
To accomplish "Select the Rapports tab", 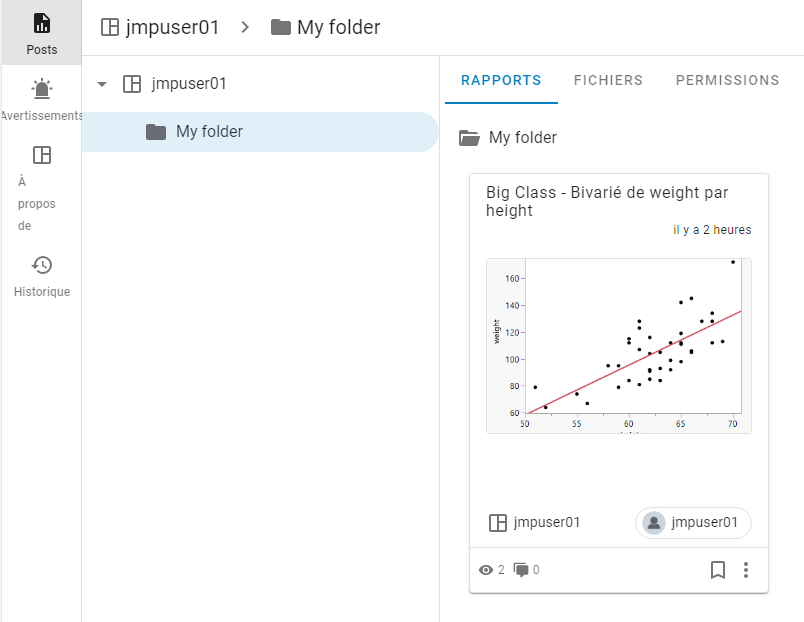I will point(501,80).
